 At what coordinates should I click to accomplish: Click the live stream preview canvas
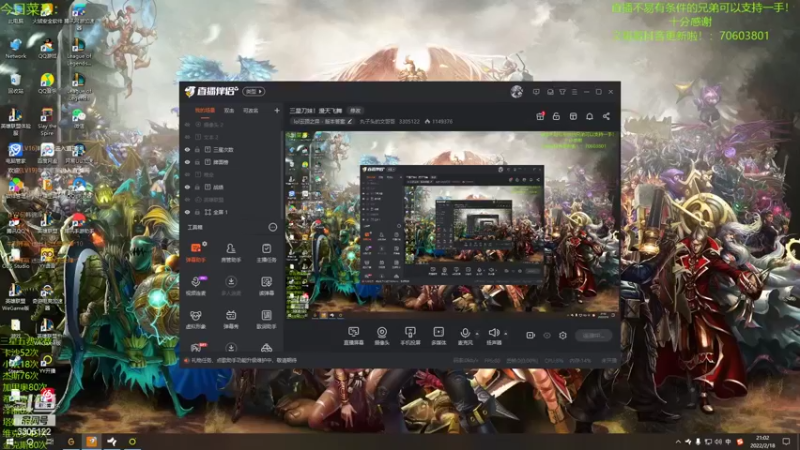coord(452,225)
